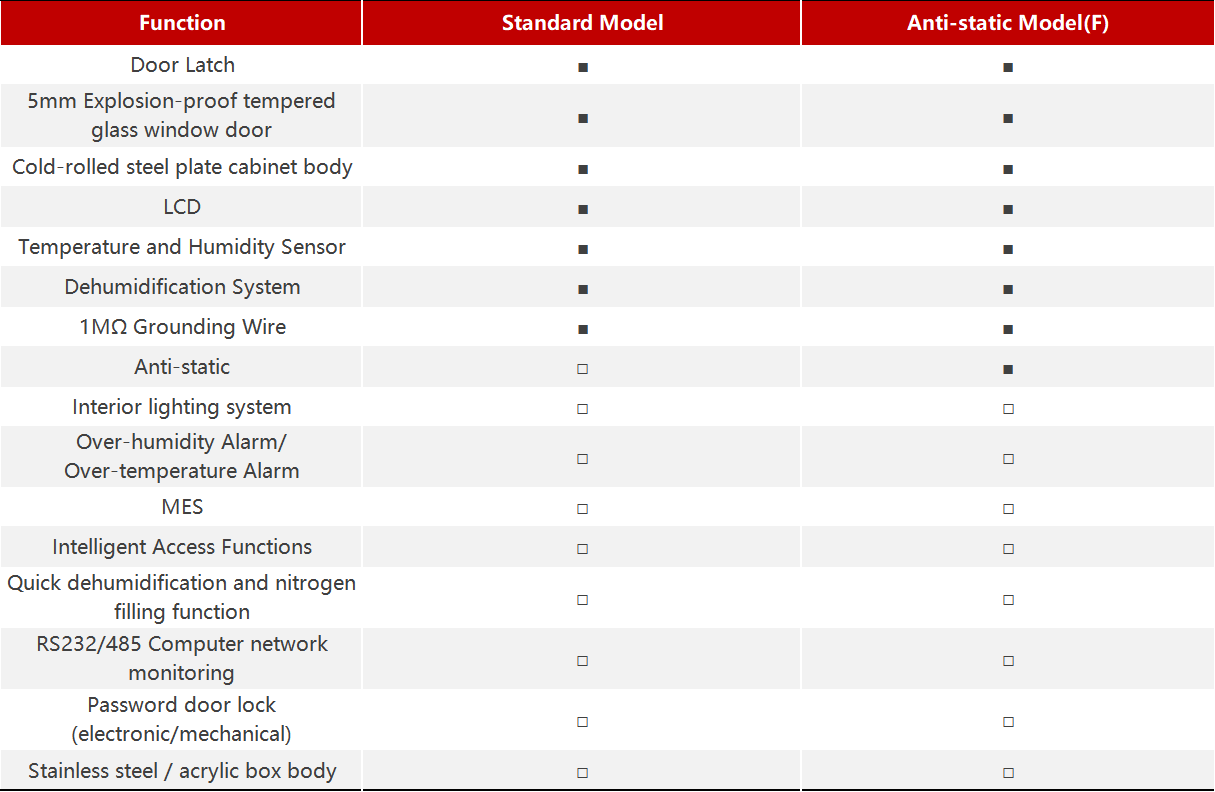Select the MES empty square under Standard Model
Screen dimensions: 1215x792
[583, 509]
